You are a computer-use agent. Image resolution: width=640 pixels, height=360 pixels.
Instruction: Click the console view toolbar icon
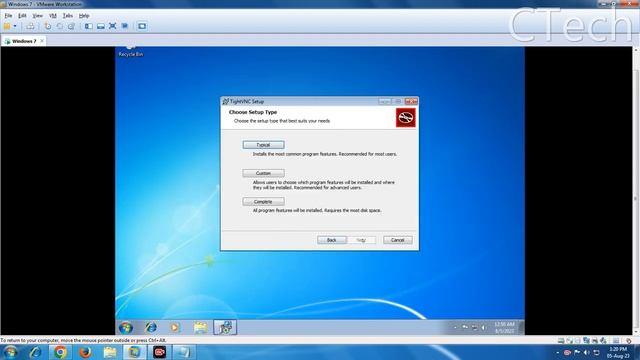tap(142, 26)
